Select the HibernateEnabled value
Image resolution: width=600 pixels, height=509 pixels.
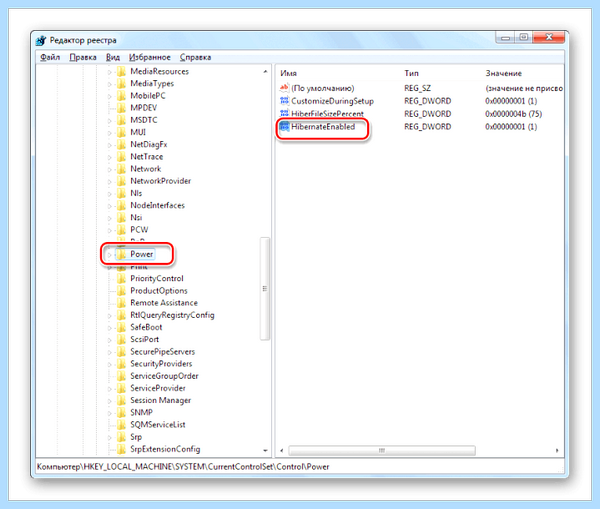coord(323,127)
